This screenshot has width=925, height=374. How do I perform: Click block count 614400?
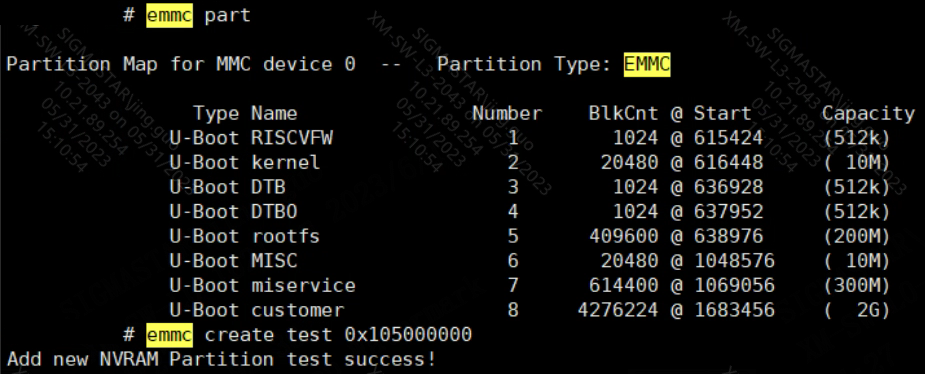point(624,286)
